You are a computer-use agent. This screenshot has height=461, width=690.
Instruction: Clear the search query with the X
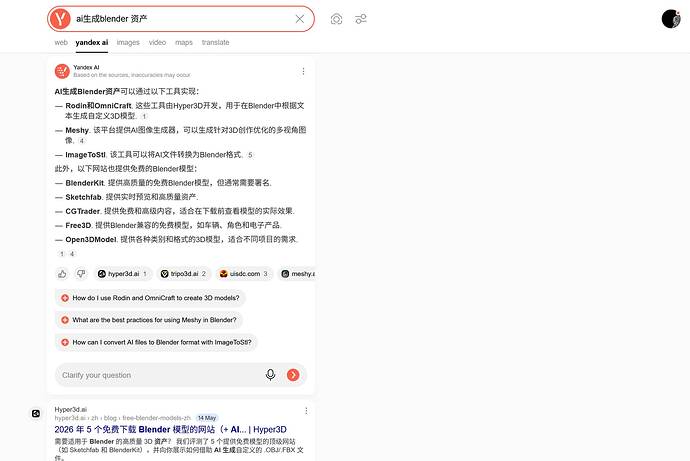click(x=300, y=19)
